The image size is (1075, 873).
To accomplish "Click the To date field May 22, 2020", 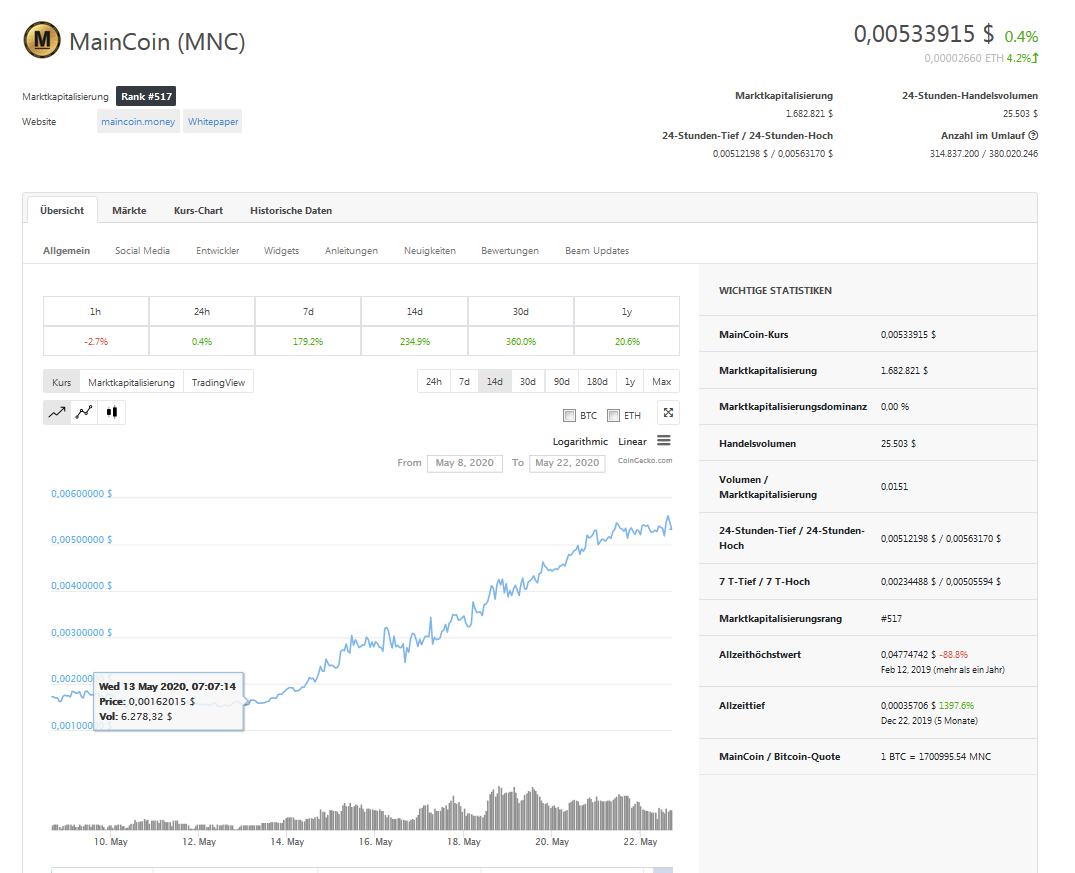I will [567, 463].
